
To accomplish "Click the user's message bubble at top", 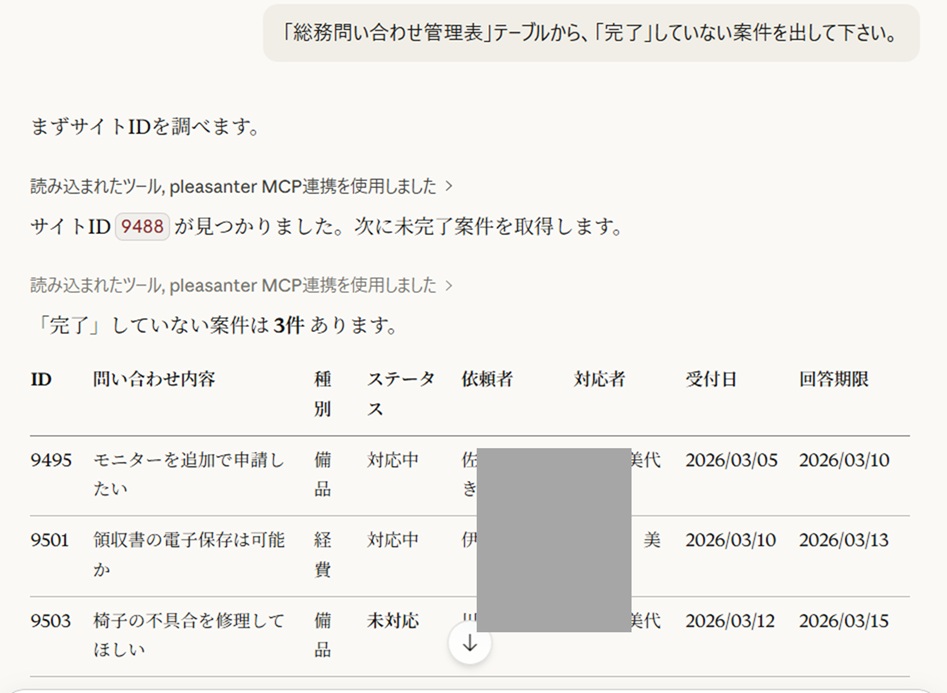I will [590, 33].
